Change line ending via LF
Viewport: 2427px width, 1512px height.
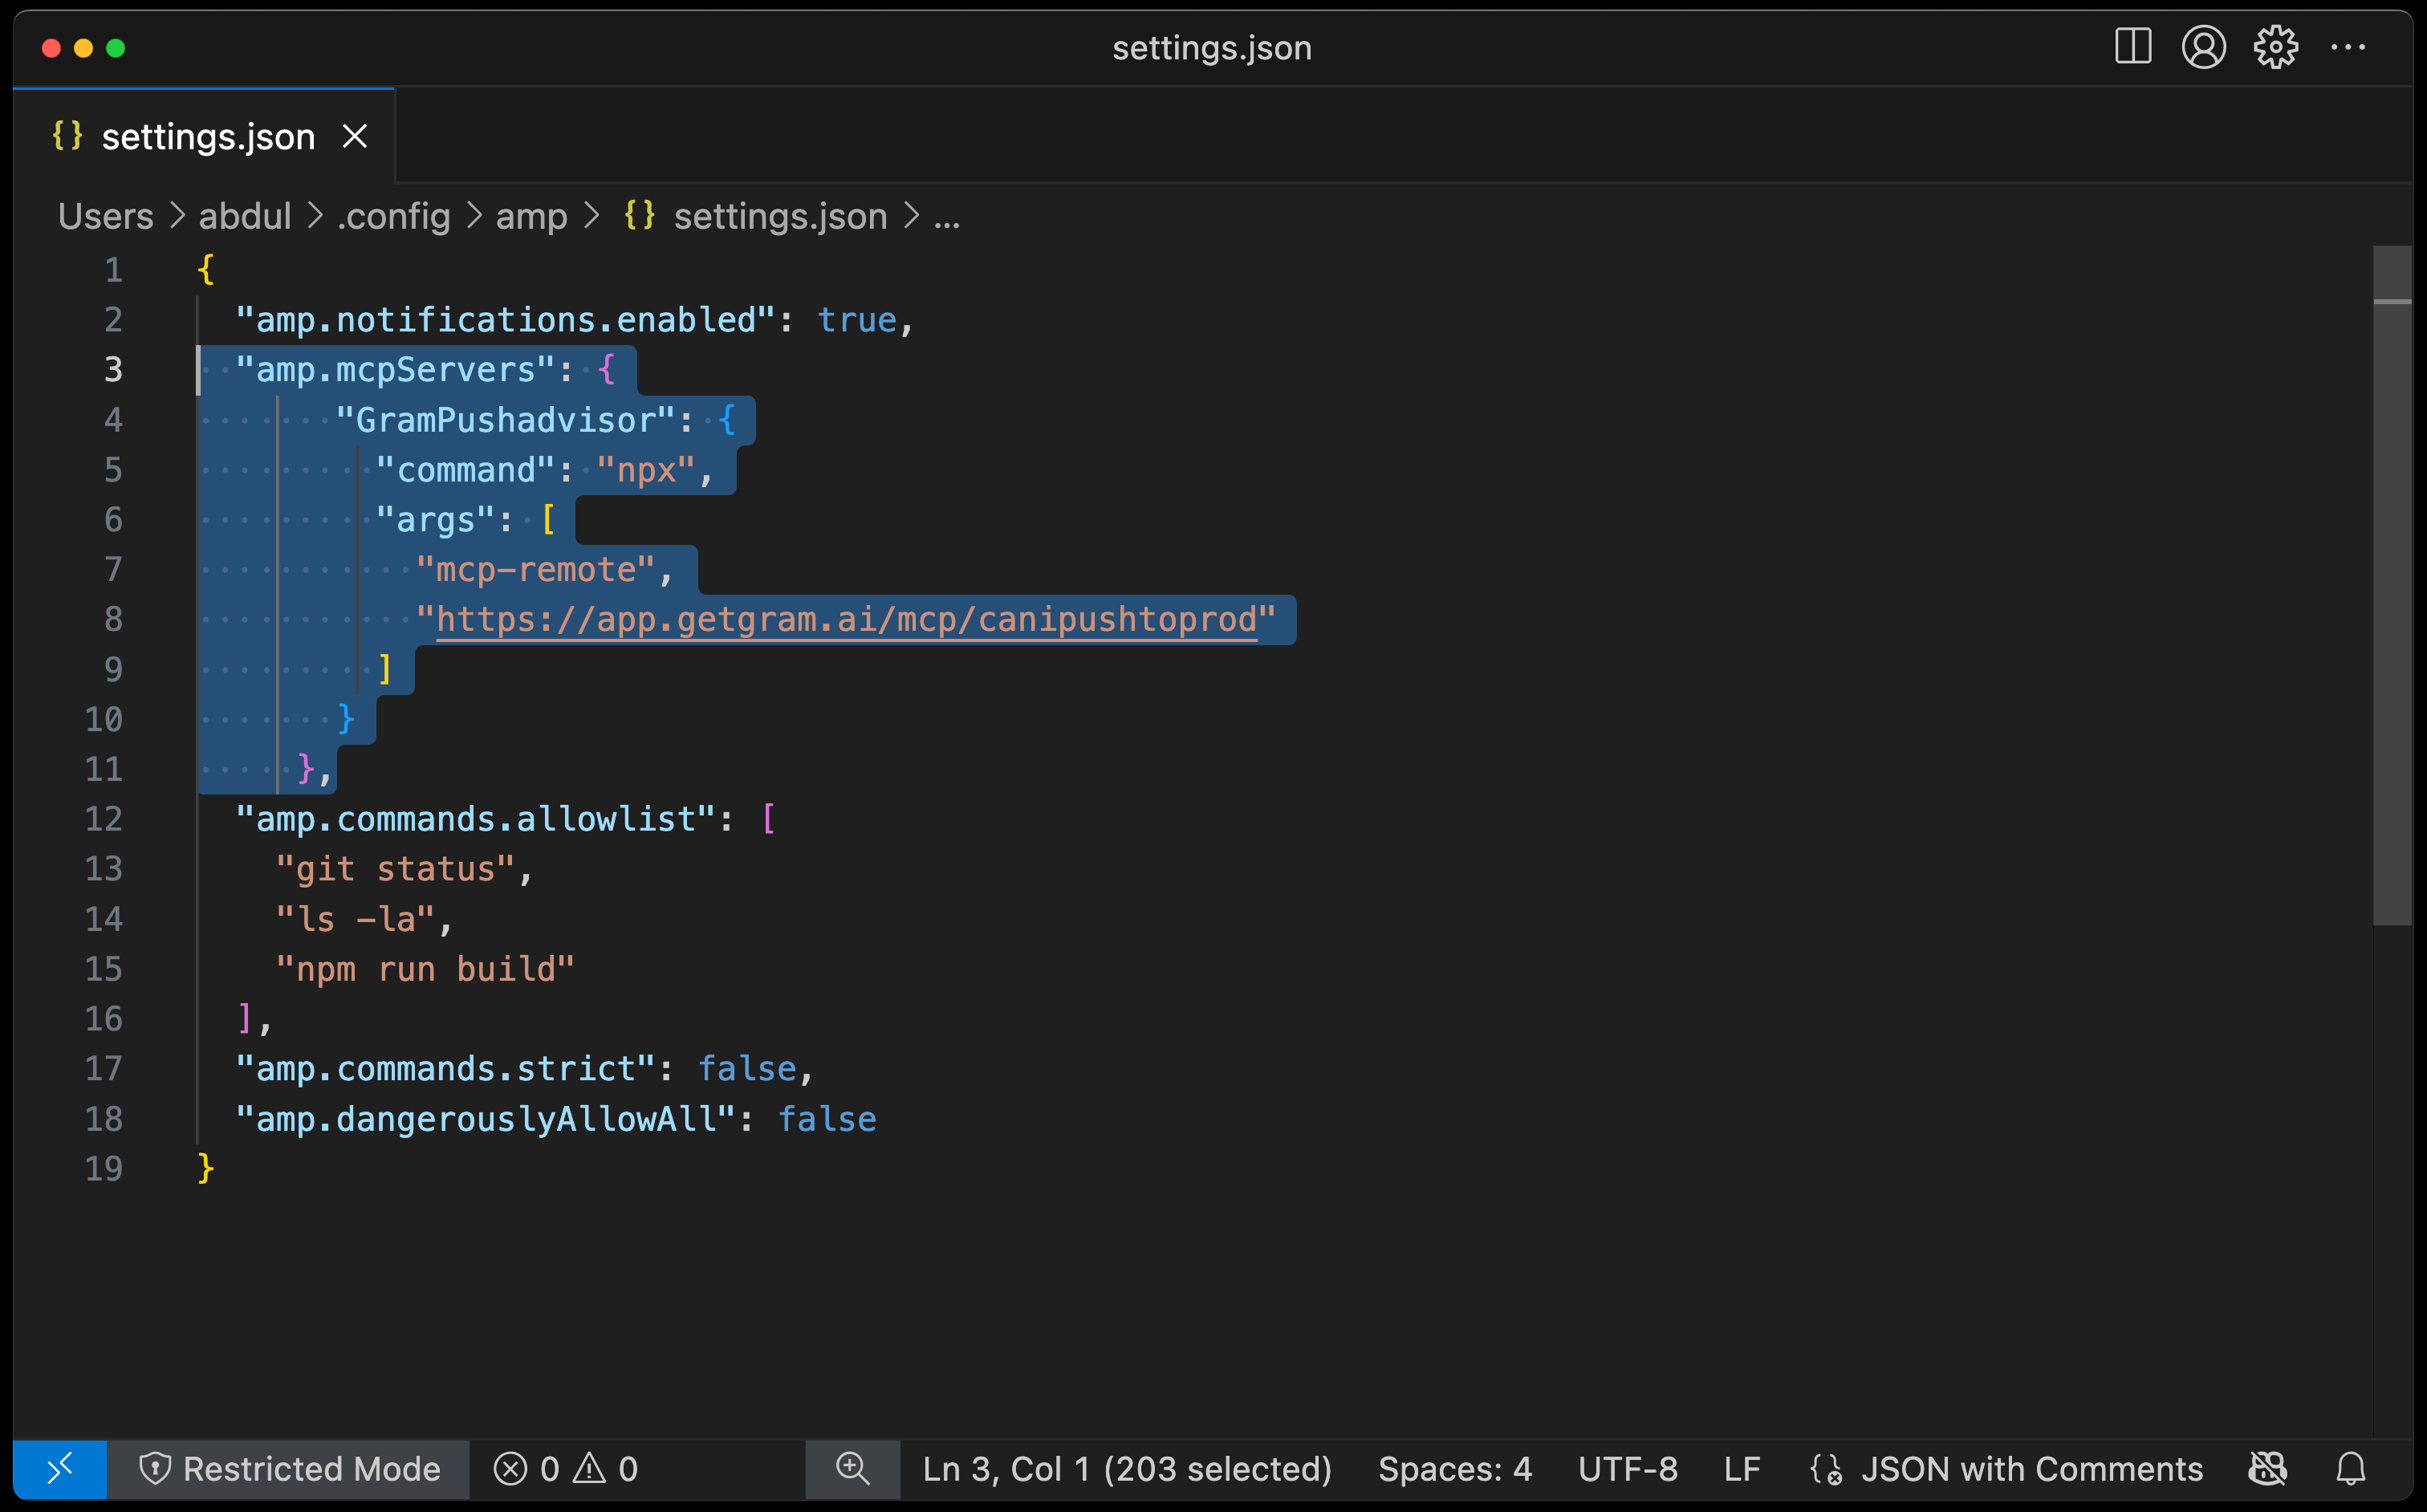click(x=1742, y=1468)
